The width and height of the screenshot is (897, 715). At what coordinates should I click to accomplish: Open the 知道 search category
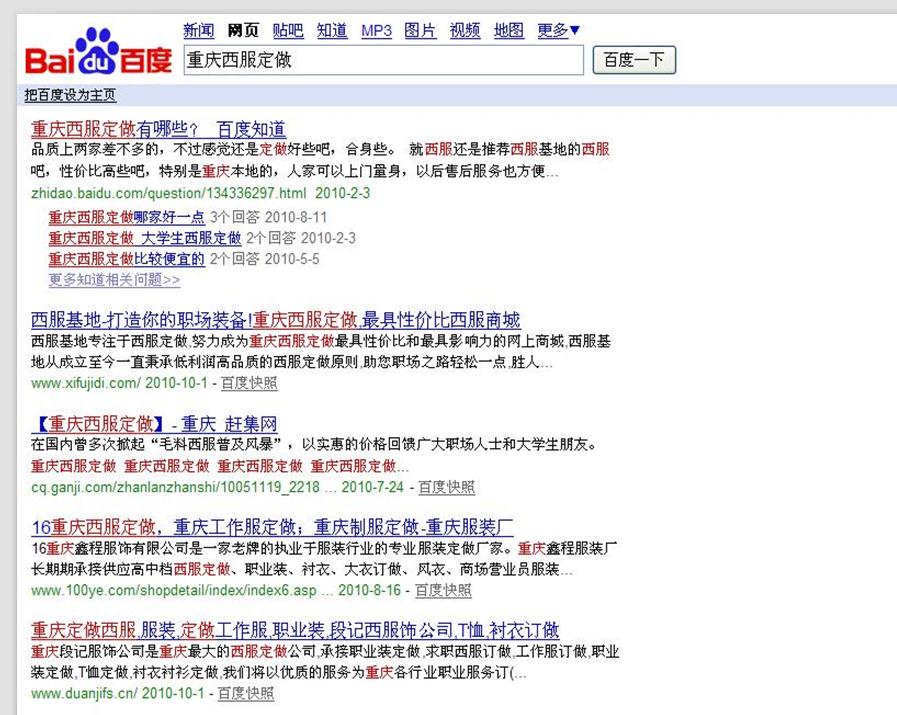332,30
